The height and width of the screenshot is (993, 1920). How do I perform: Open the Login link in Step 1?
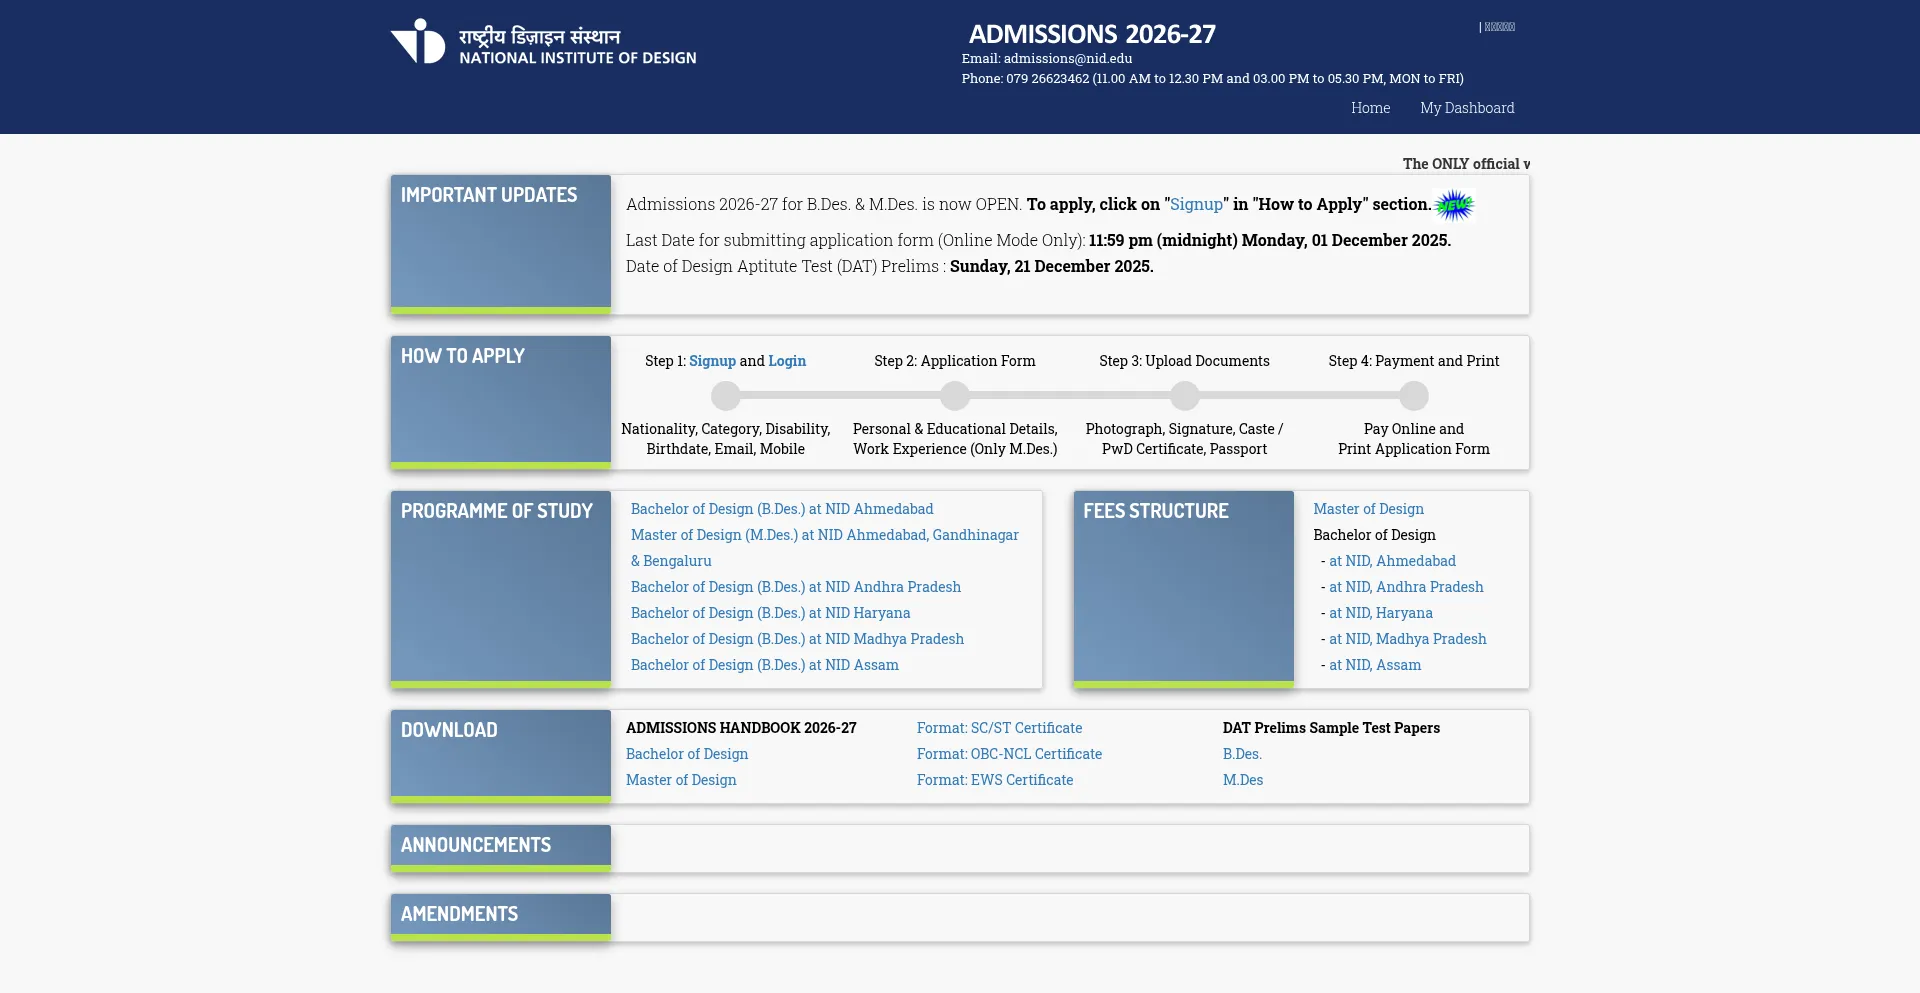[x=786, y=361]
